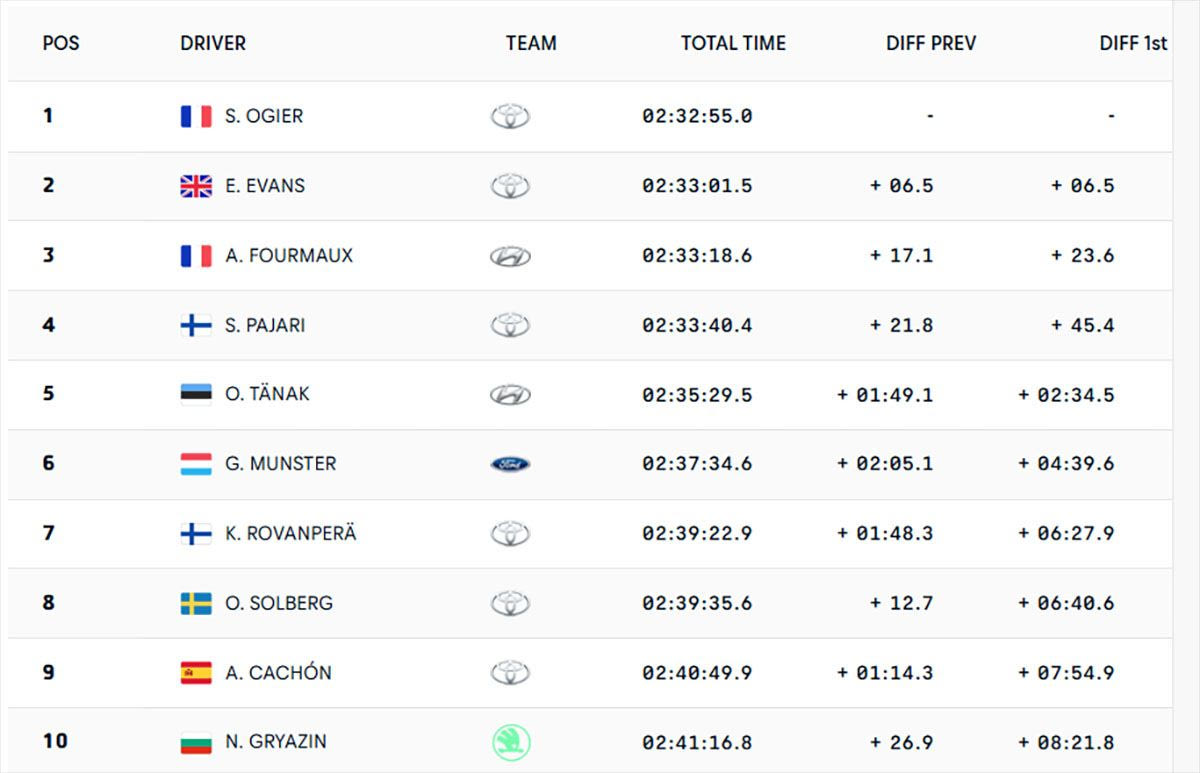The height and width of the screenshot is (773, 1200).
Task: Open driver K. Rovanperä's name link
Action: pos(291,533)
